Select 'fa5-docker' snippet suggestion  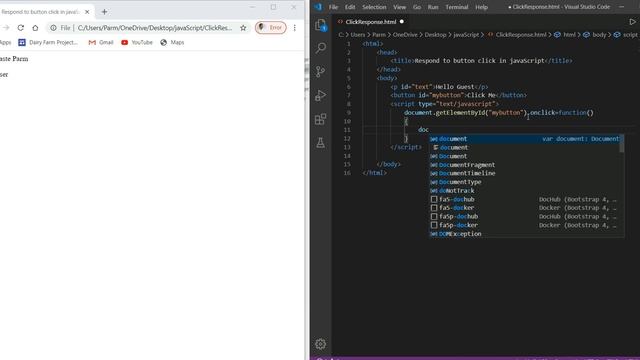click(x=525, y=208)
